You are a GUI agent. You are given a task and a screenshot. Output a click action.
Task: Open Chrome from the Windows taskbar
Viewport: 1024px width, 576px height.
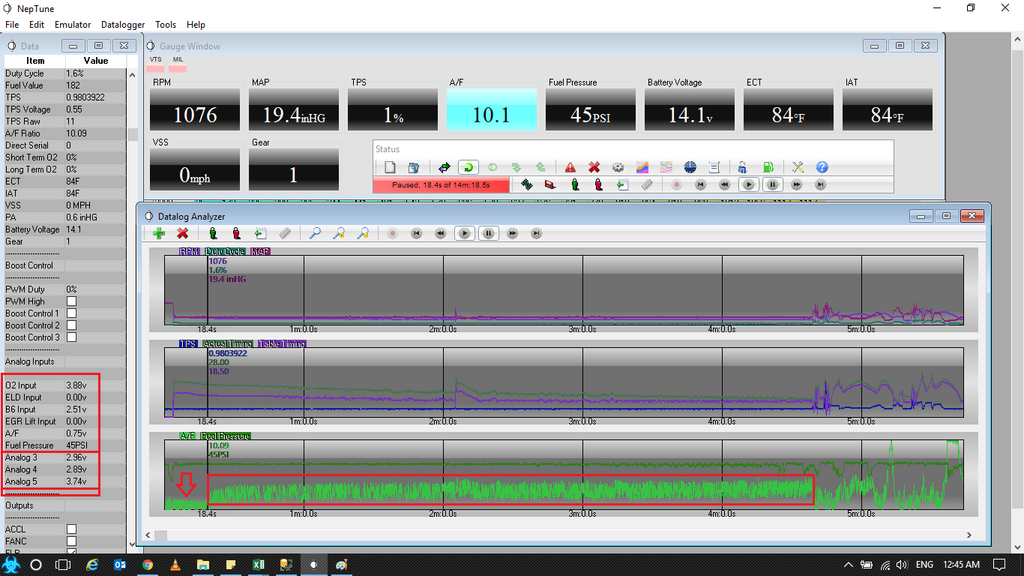148,565
